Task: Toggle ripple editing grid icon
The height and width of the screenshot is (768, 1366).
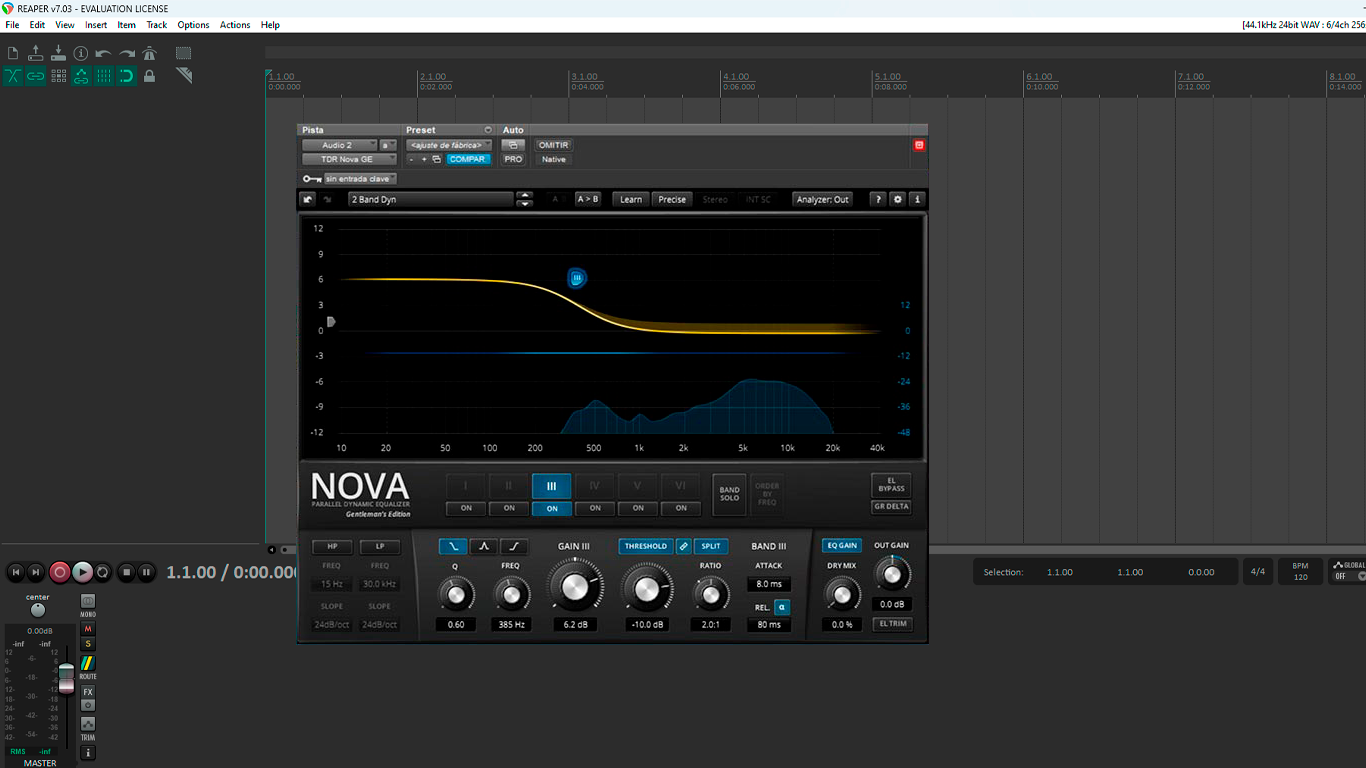Action: (58, 76)
